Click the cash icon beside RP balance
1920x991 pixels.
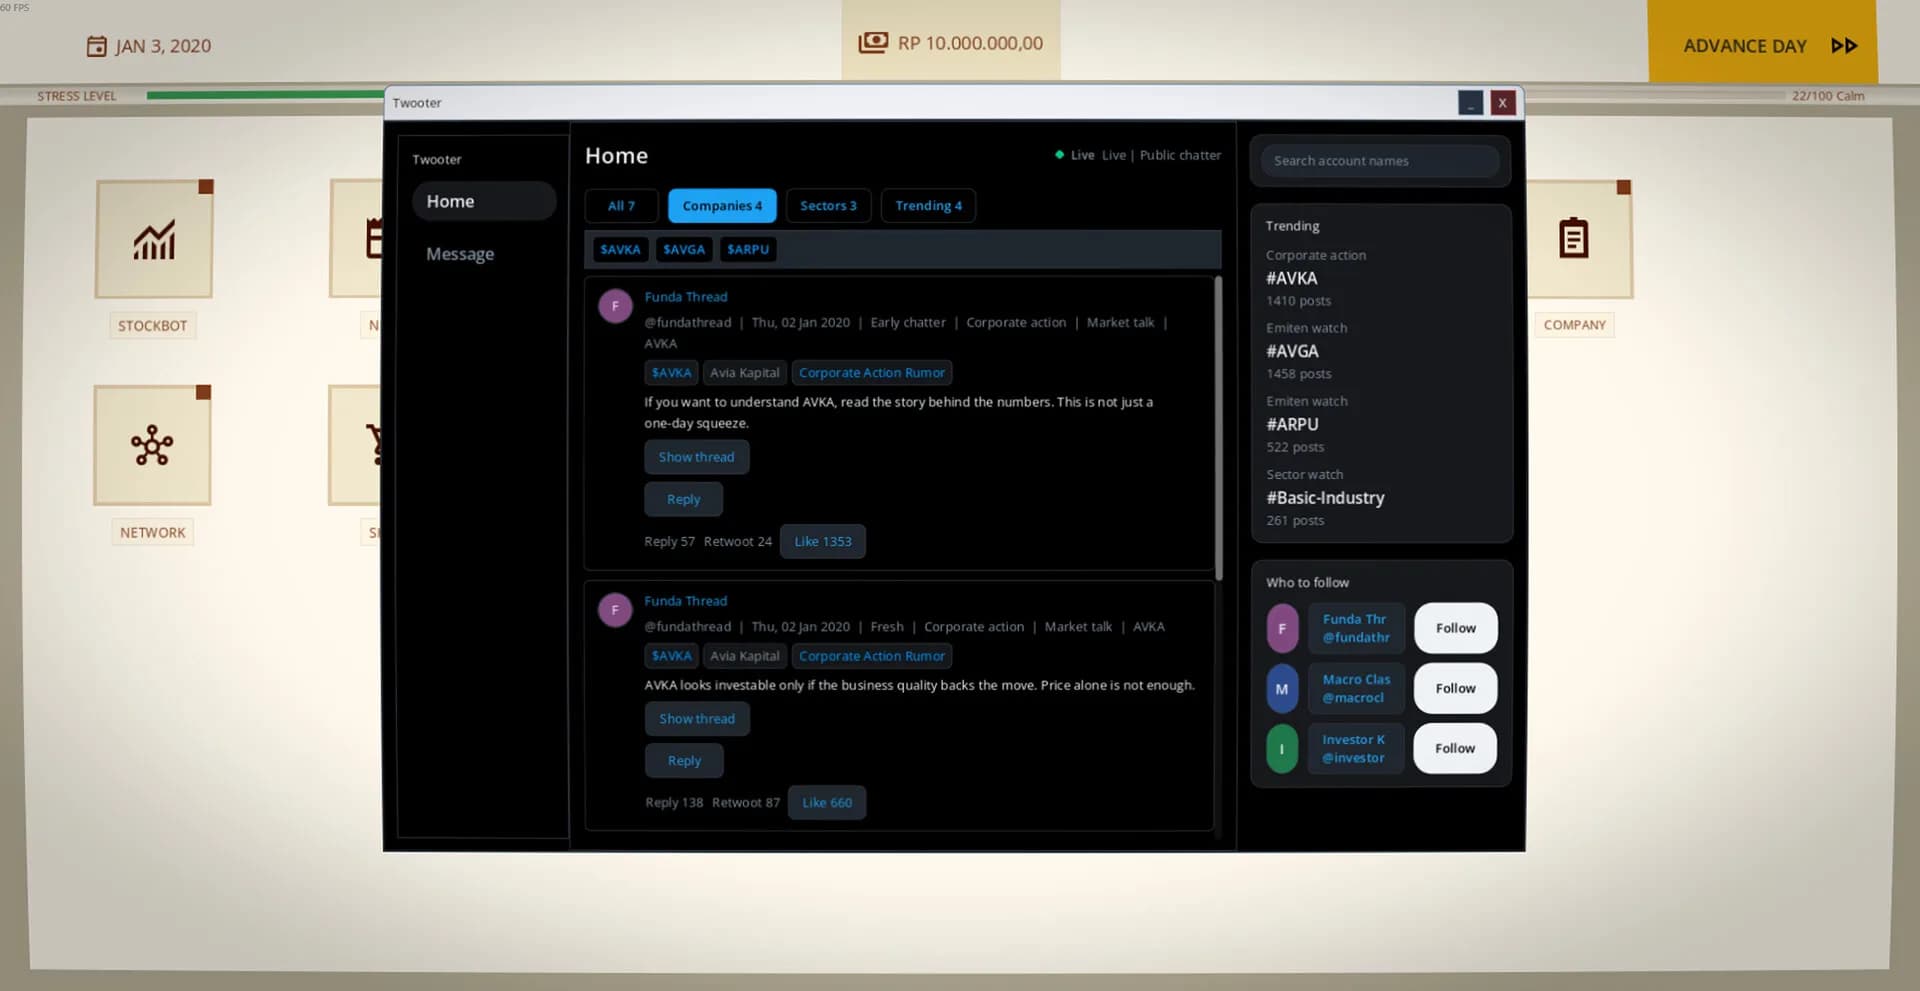(x=873, y=43)
